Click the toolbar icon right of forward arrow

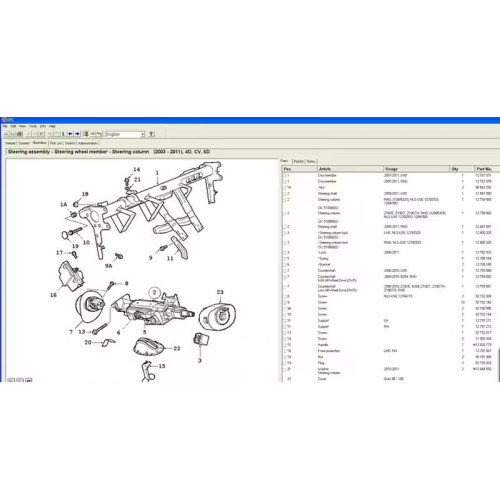86,134
